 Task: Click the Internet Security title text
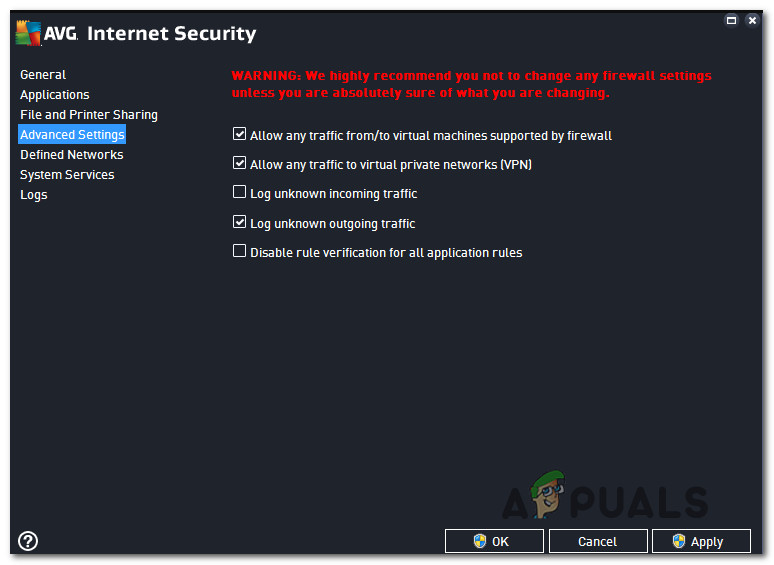pos(171,33)
